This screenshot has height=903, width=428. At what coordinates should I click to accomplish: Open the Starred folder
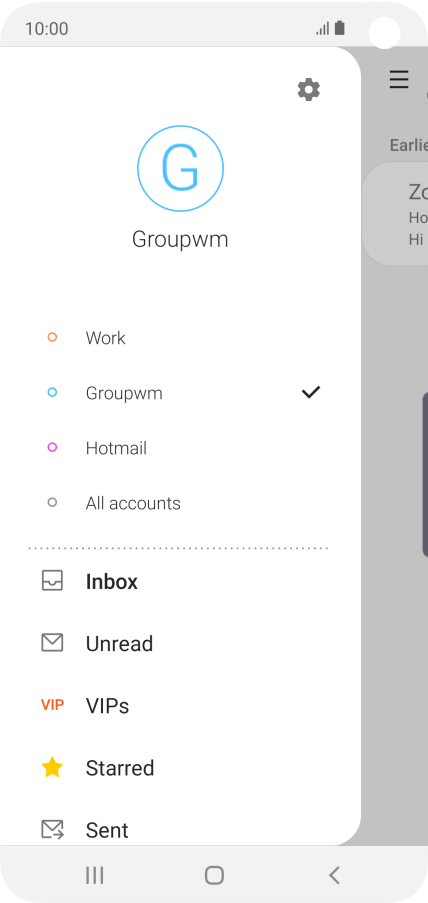tap(180, 768)
